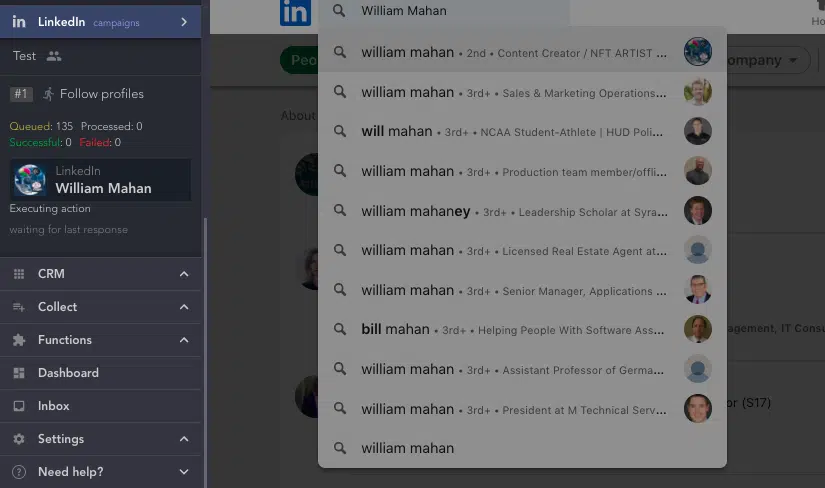Select william mahan Production team member suggestion
The height and width of the screenshot is (488, 825).
pyautogui.click(x=522, y=171)
